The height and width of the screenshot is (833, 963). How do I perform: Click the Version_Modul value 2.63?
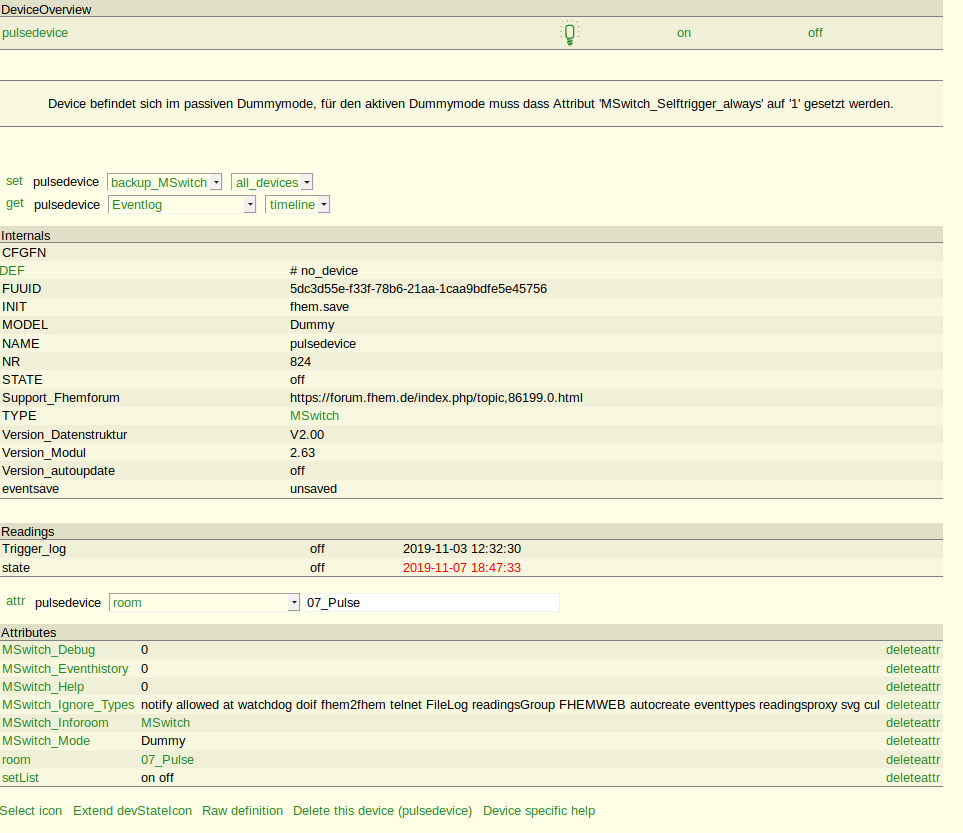pos(302,453)
